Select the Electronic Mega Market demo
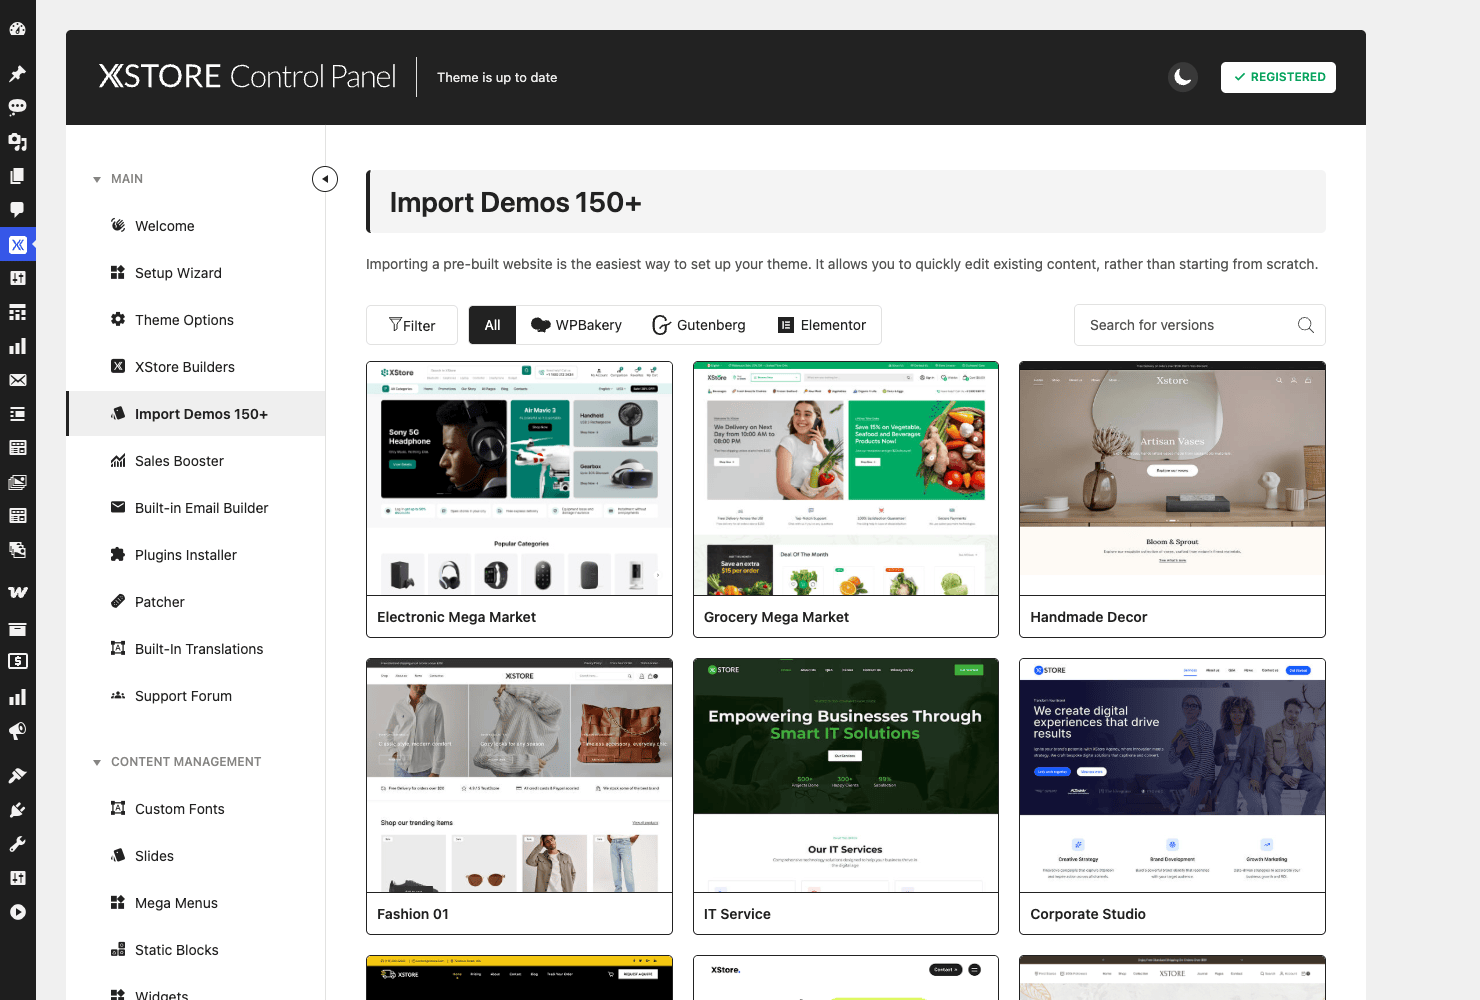The height and width of the screenshot is (1000, 1480). pyautogui.click(x=519, y=499)
